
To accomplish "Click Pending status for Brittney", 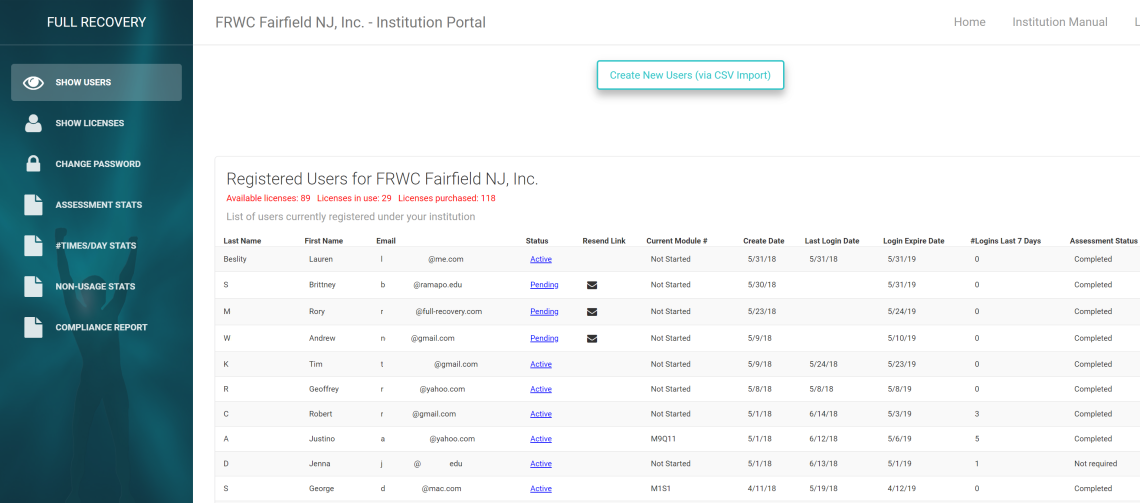I will point(544,285).
